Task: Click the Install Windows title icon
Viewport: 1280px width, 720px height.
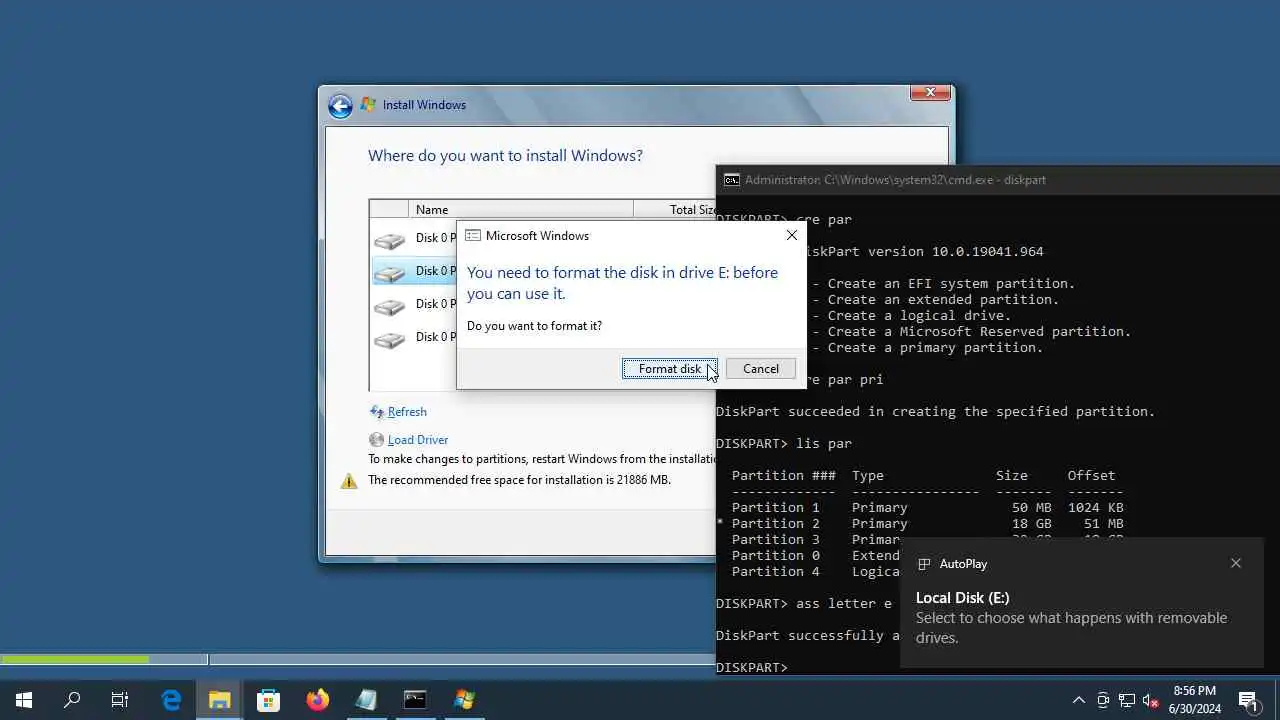Action: 369,105
